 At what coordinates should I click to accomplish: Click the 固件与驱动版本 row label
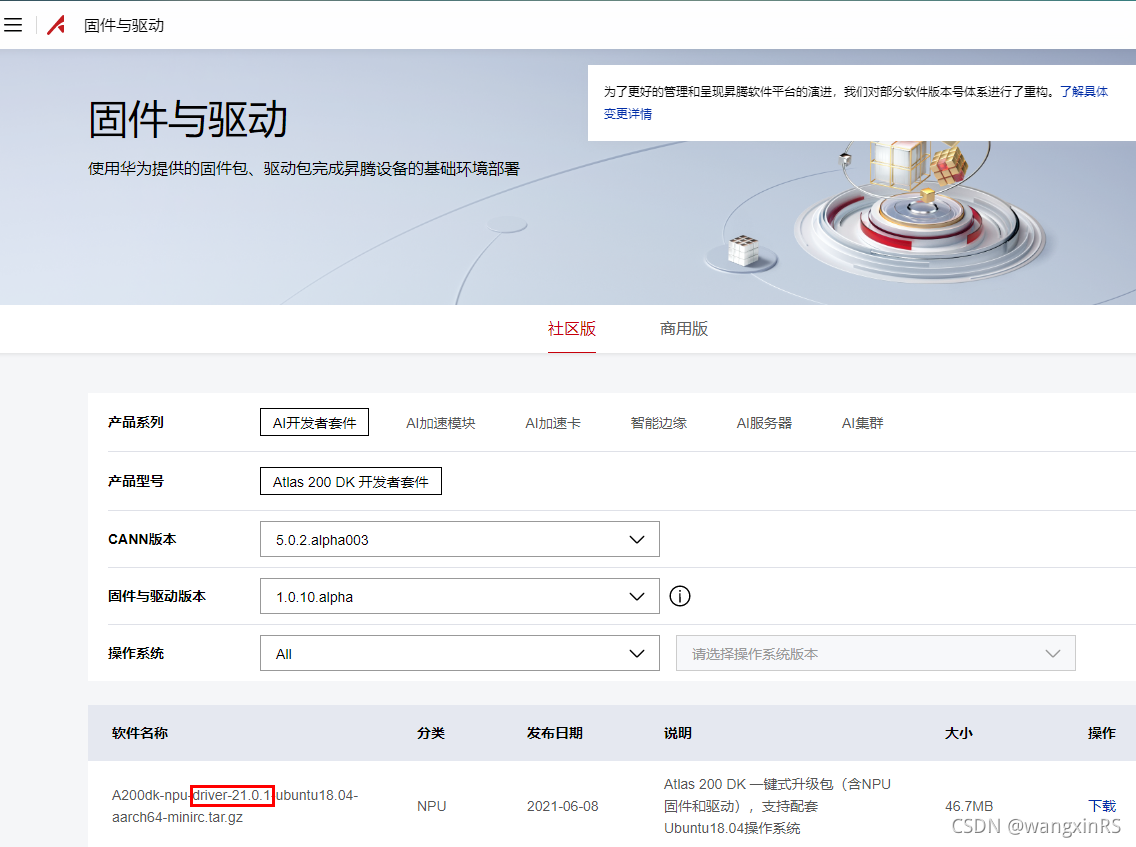[156, 596]
